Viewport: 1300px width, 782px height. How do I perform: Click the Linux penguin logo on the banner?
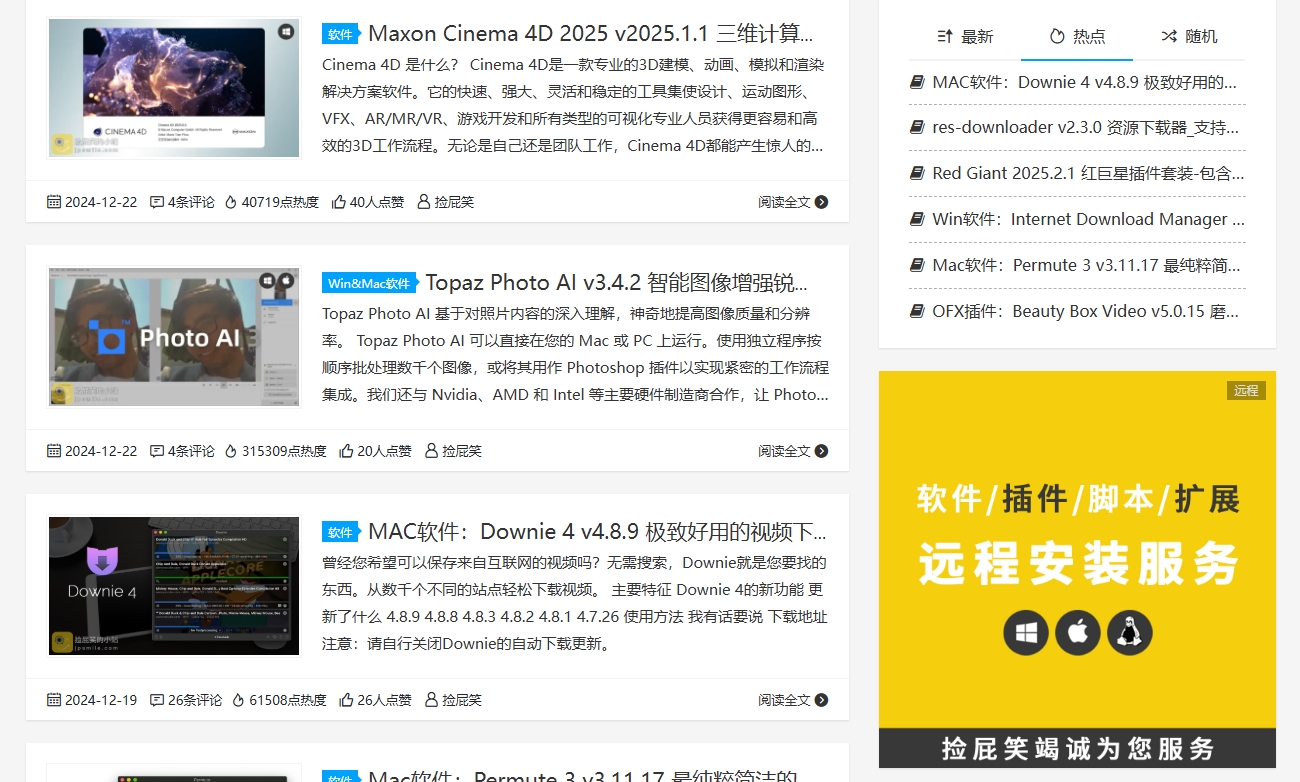click(1130, 633)
